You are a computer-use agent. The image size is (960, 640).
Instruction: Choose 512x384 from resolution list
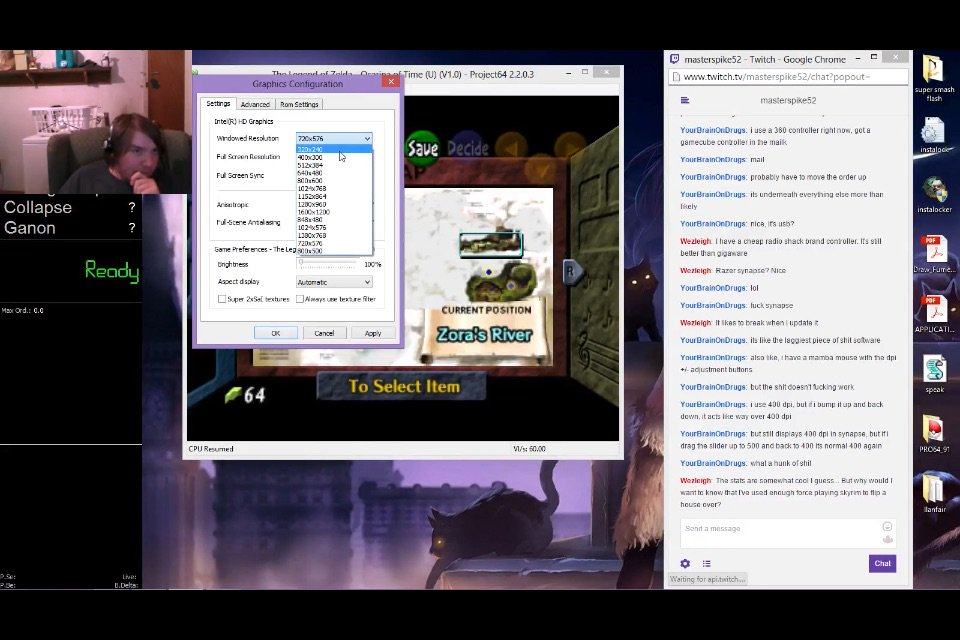334,165
